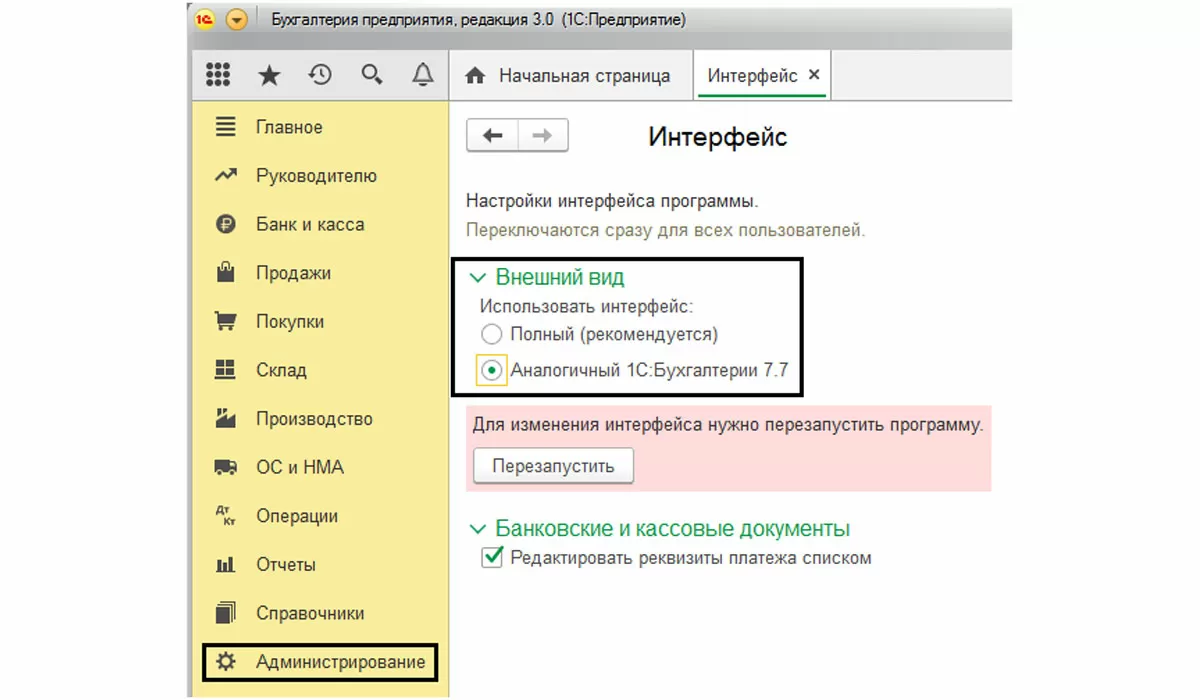Click the Покупки cart icon

coord(226,321)
